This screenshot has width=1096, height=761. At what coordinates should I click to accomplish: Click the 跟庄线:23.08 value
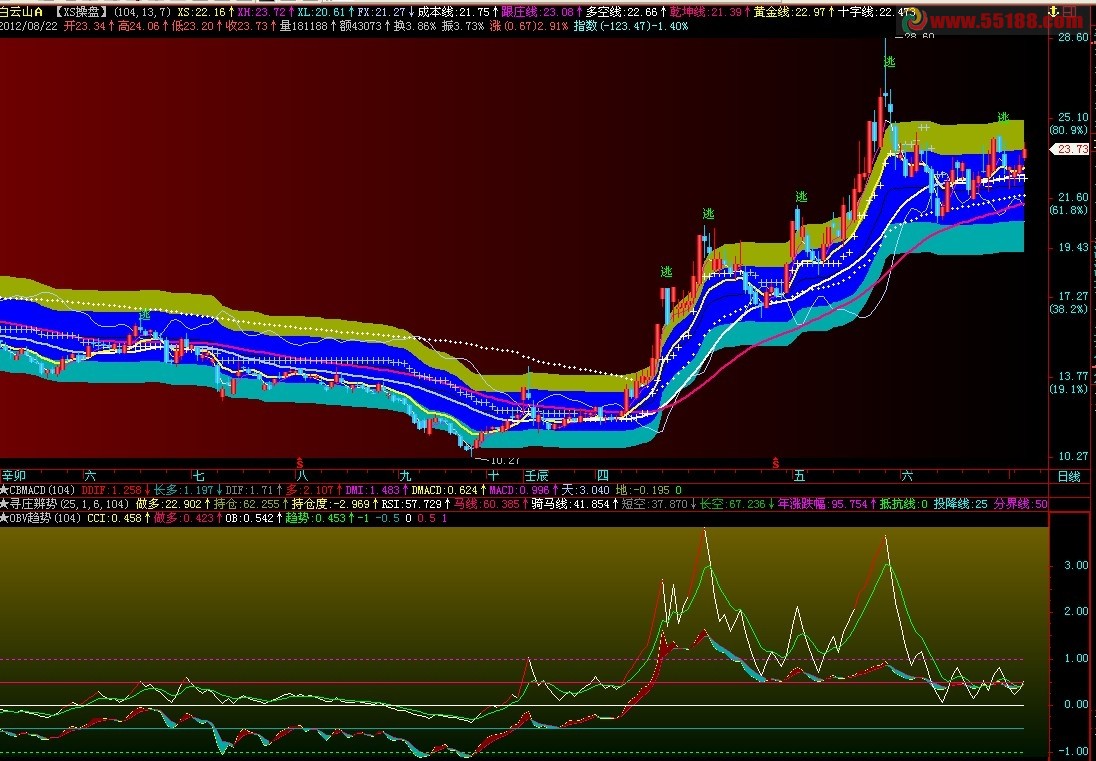point(537,12)
